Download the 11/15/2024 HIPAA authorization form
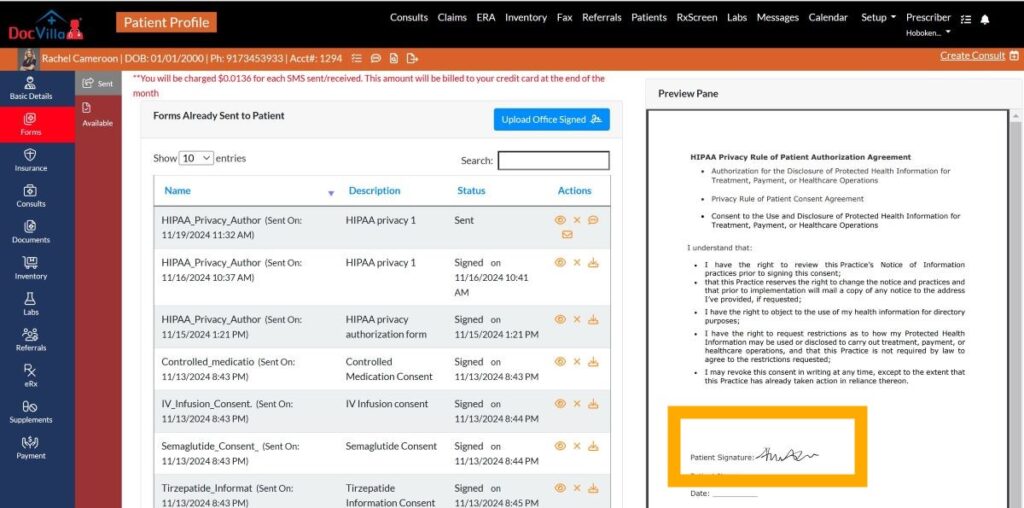The height and width of the screenshot is (508, 1024). click(x=593, y=319)
